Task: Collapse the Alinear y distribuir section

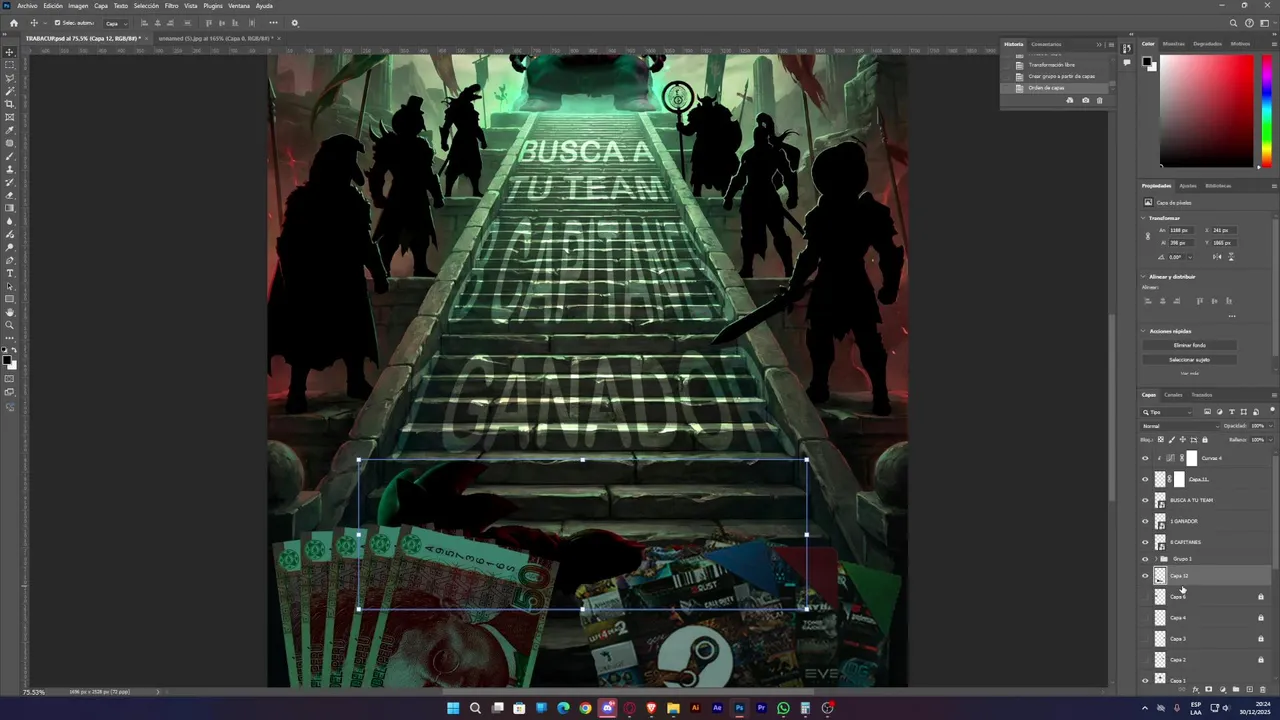Action: pos(1144,277)
